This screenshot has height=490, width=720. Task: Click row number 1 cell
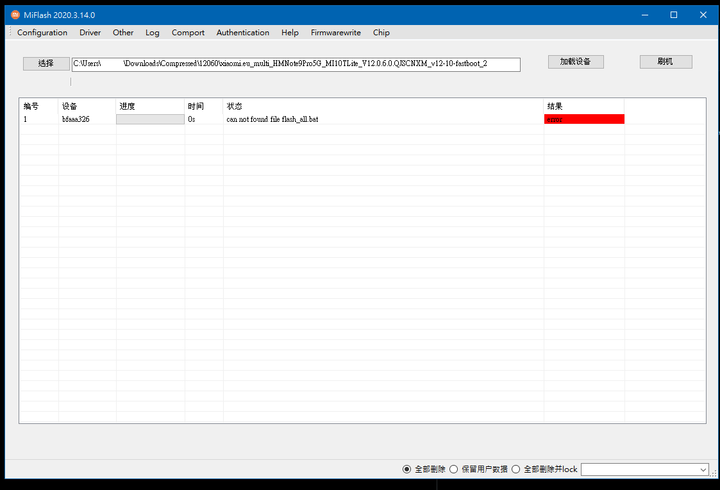25,119
